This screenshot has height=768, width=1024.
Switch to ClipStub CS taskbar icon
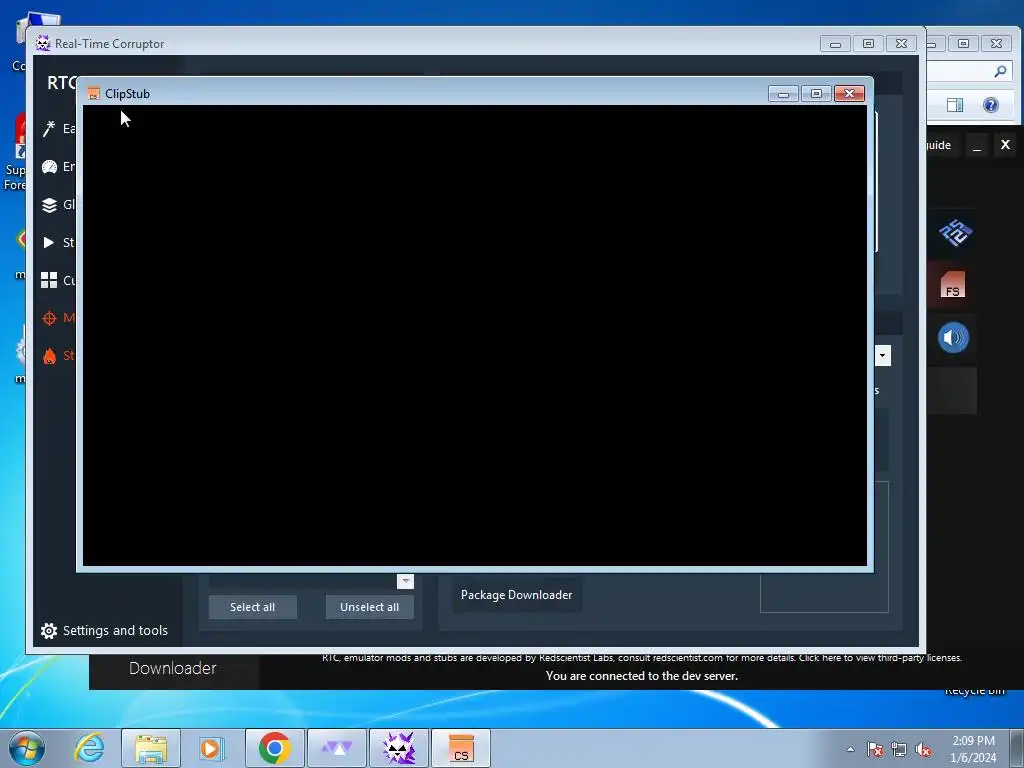pos(461,748)
